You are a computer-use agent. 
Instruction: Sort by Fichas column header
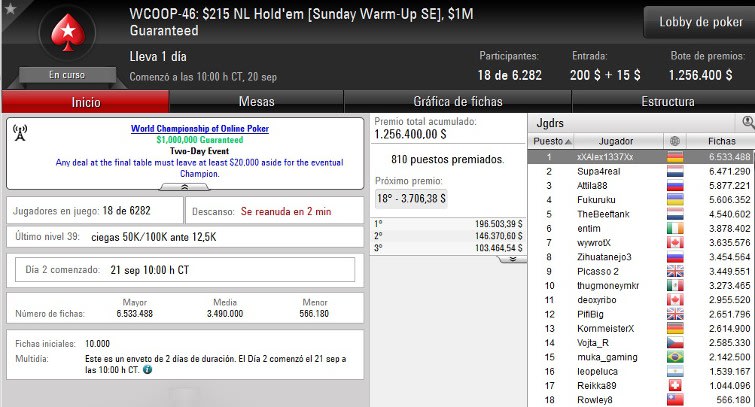click(721, 141)
